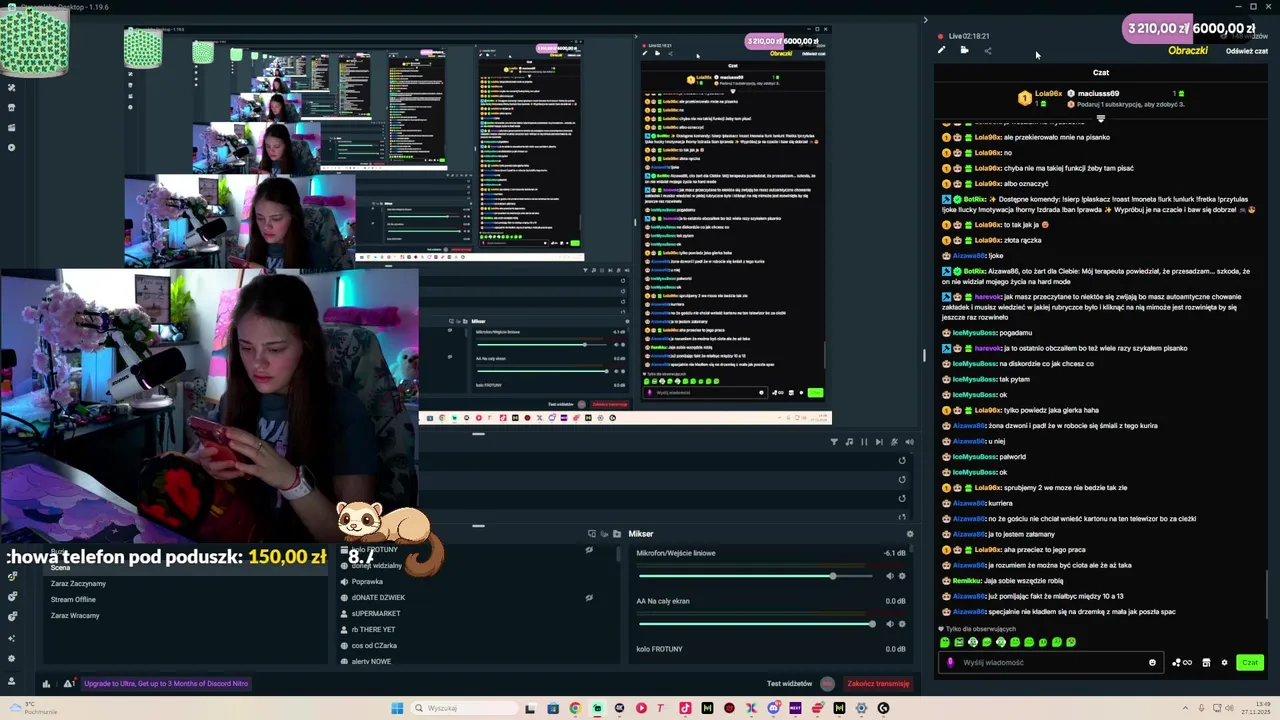Switch to Stream Offline scene
Image resolution: width=1280 pixels, height=720 pixels.
point(73,600)
